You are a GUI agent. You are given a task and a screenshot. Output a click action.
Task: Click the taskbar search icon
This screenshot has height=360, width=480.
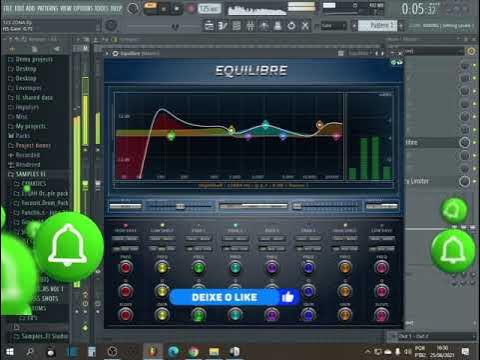[30, 352]
